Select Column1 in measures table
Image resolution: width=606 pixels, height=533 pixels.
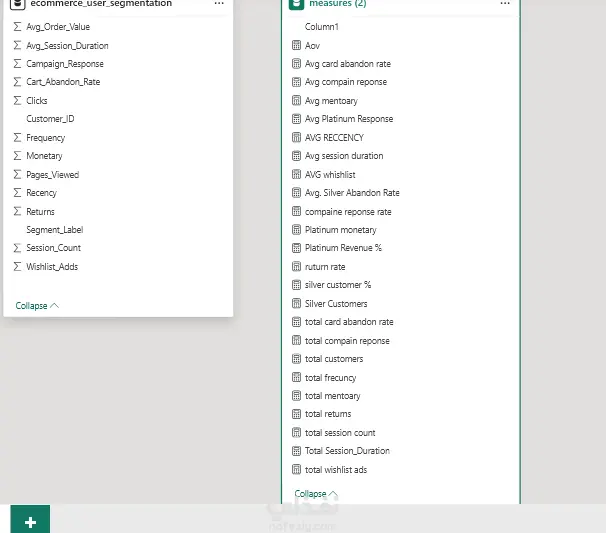(x=322, y=27)
